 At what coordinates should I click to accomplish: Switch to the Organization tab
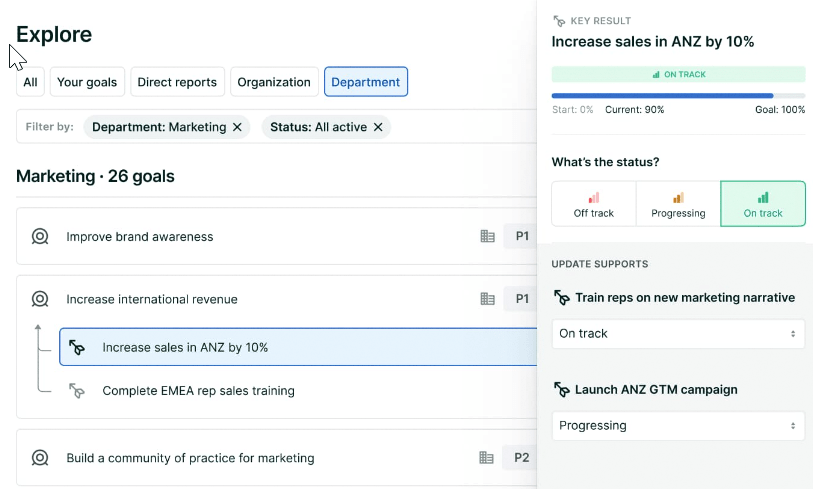(x=274, y=82)
